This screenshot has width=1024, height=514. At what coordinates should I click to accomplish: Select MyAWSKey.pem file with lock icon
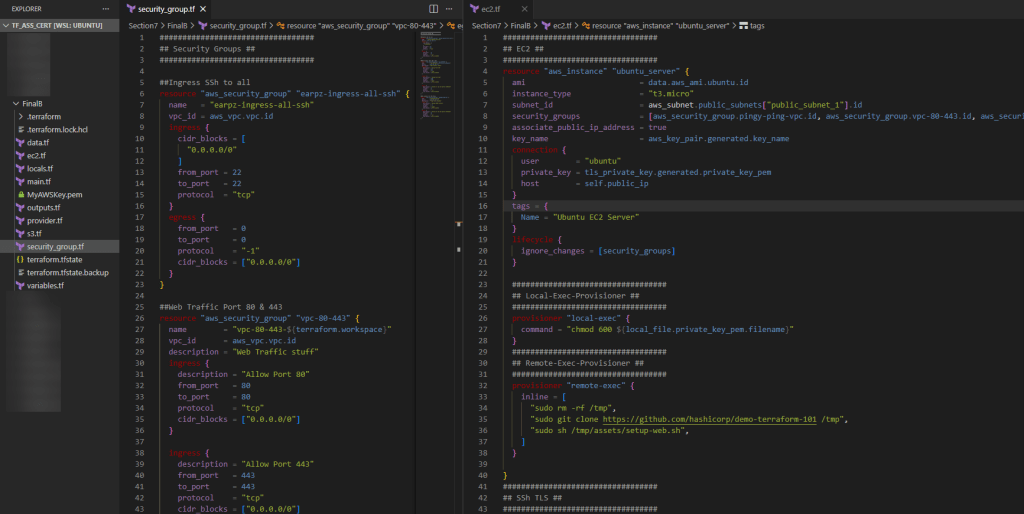click(54, 194)
